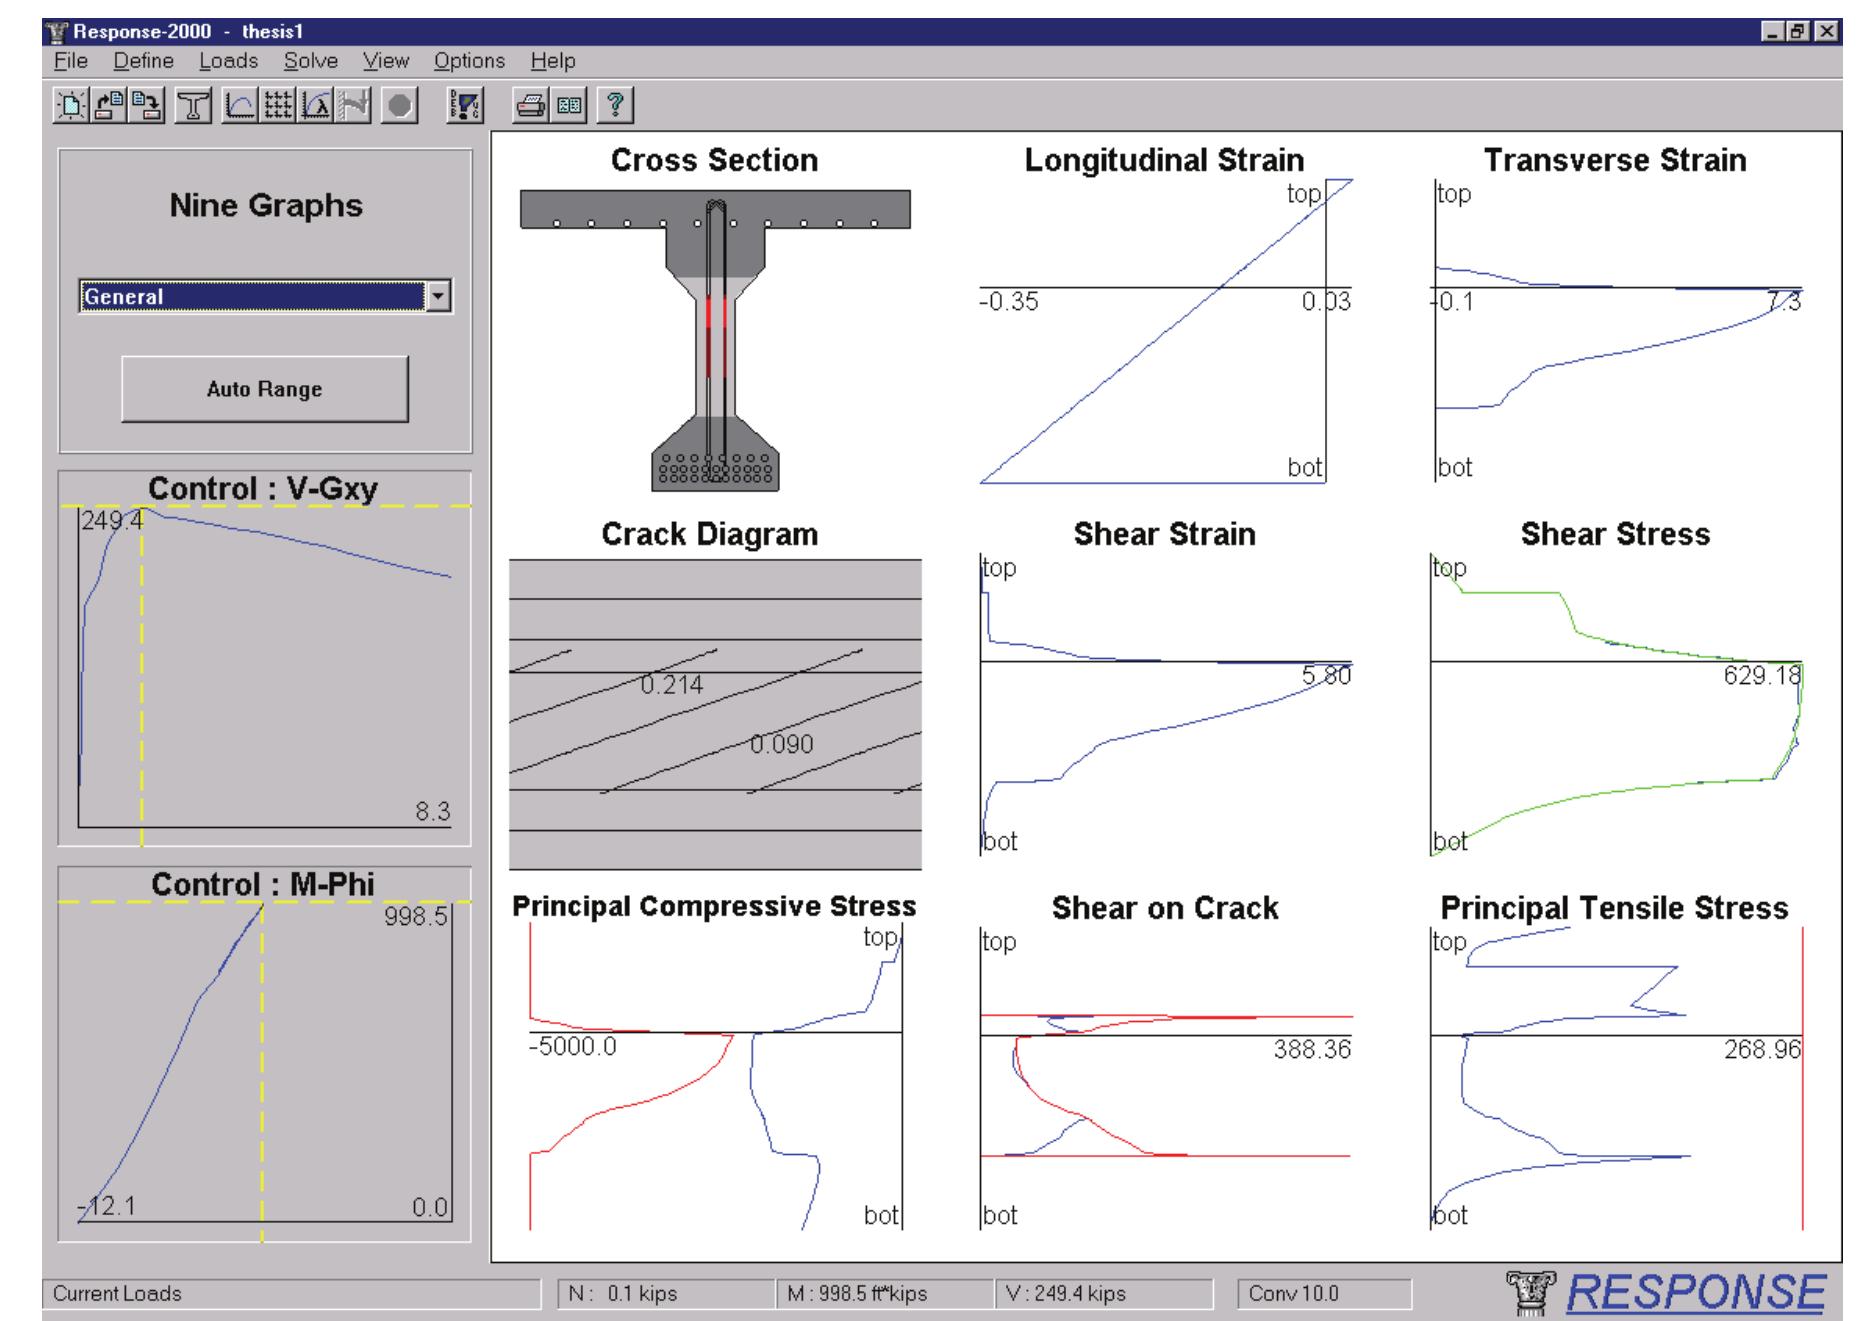Select the Longitudinal Strain graph
This screenshot has height=1321, width=1874.
point(1165,330)
